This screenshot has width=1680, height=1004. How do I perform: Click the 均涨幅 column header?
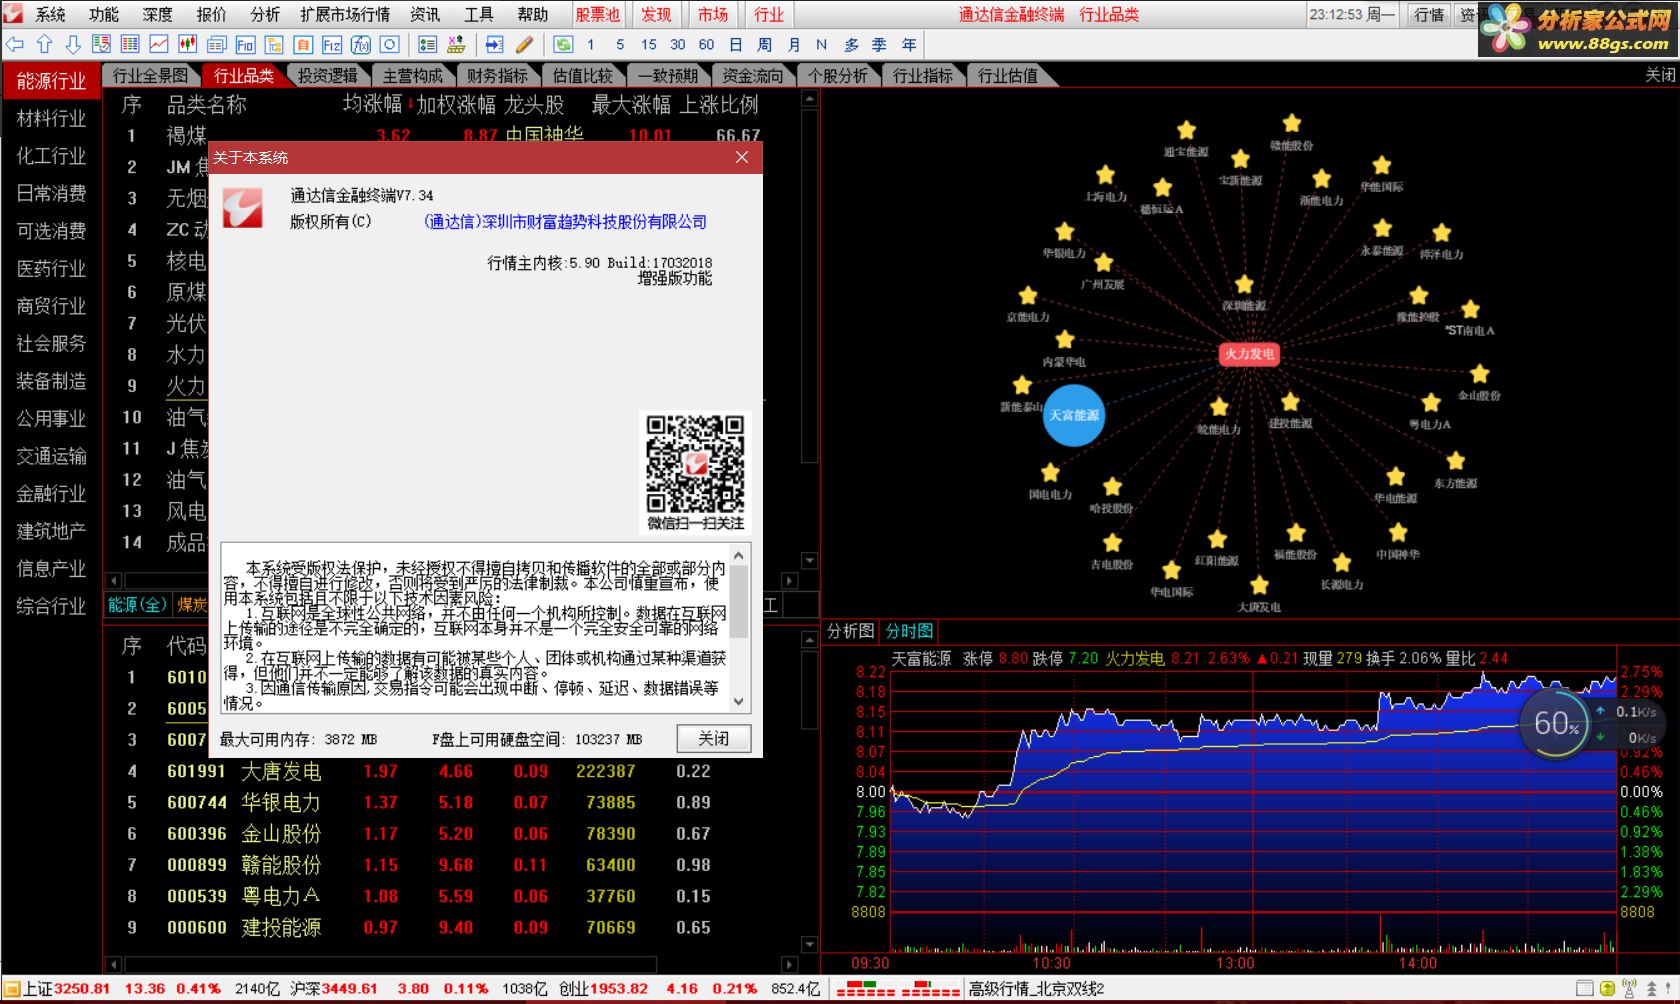coord(372,104)
